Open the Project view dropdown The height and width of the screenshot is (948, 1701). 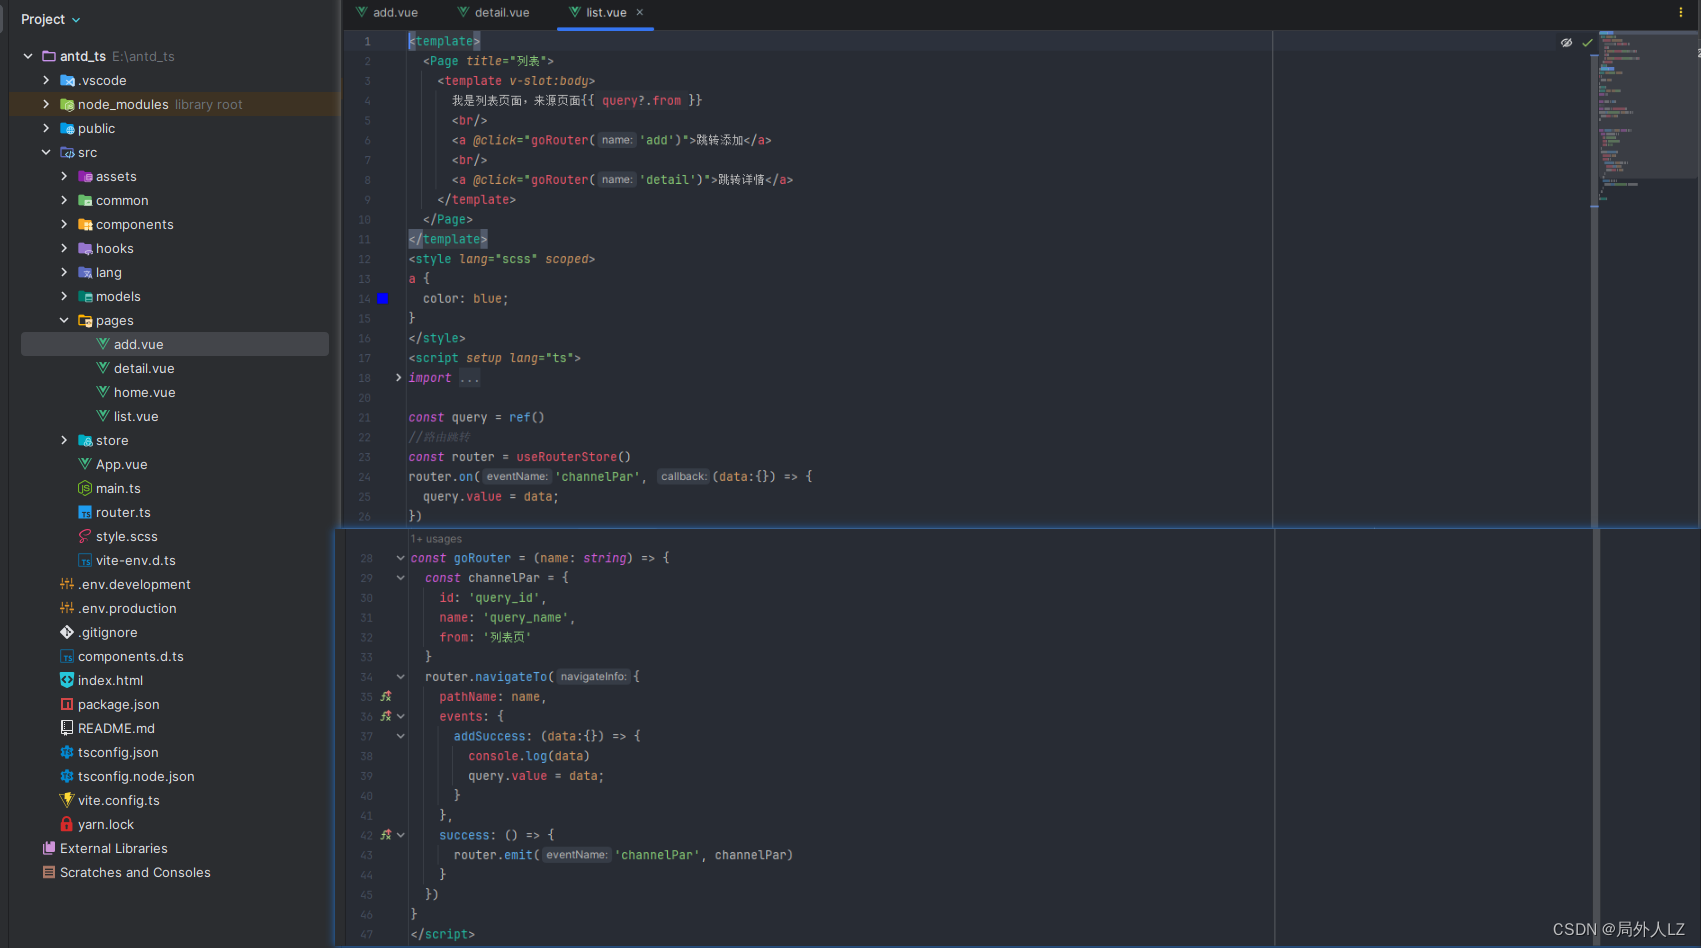click(x=50, y=19)
